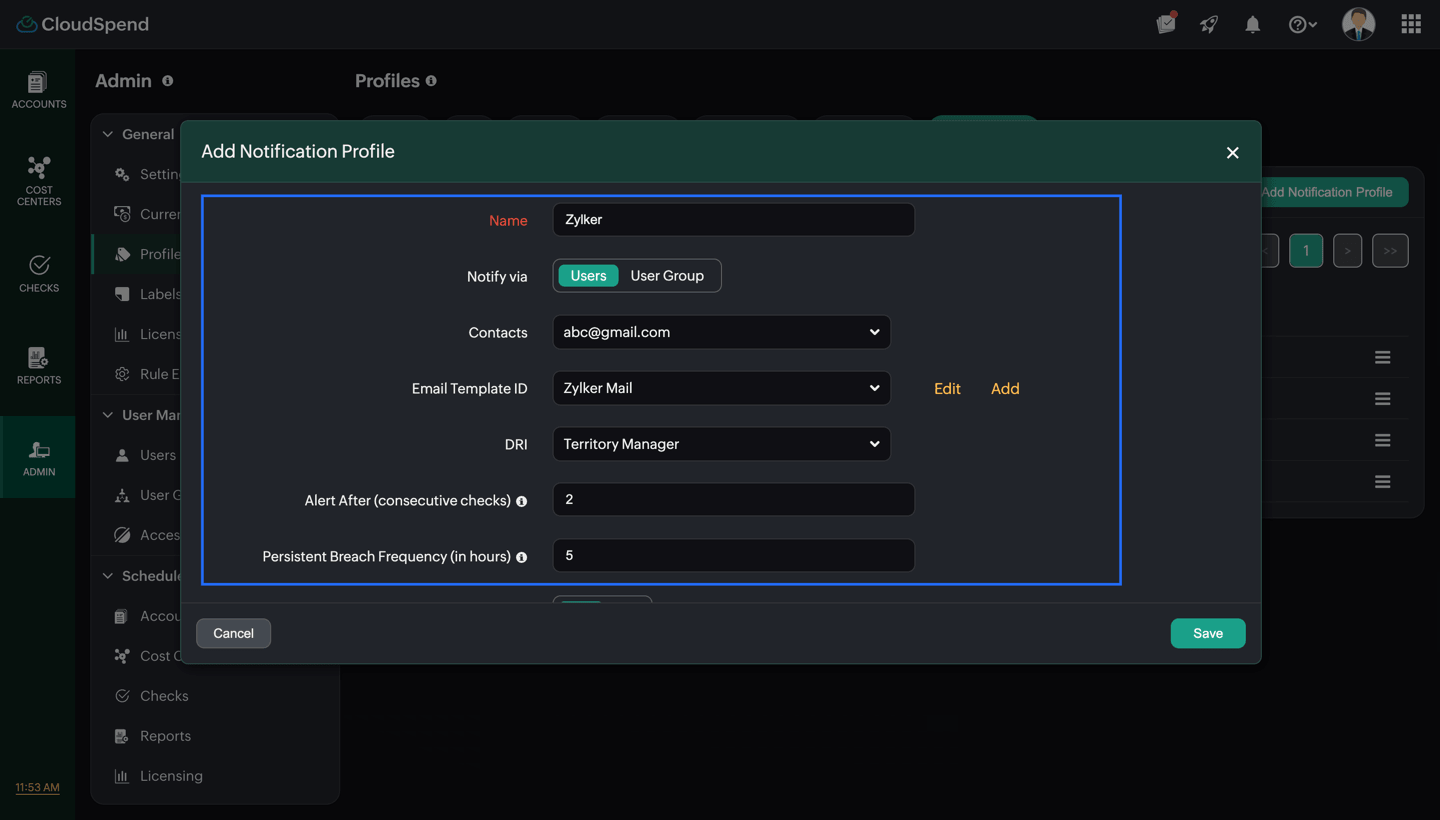The image size is (1440, 820).
Task: Open the fourth row's hamburger menu in Profiles list
Action: (1382, 482)
